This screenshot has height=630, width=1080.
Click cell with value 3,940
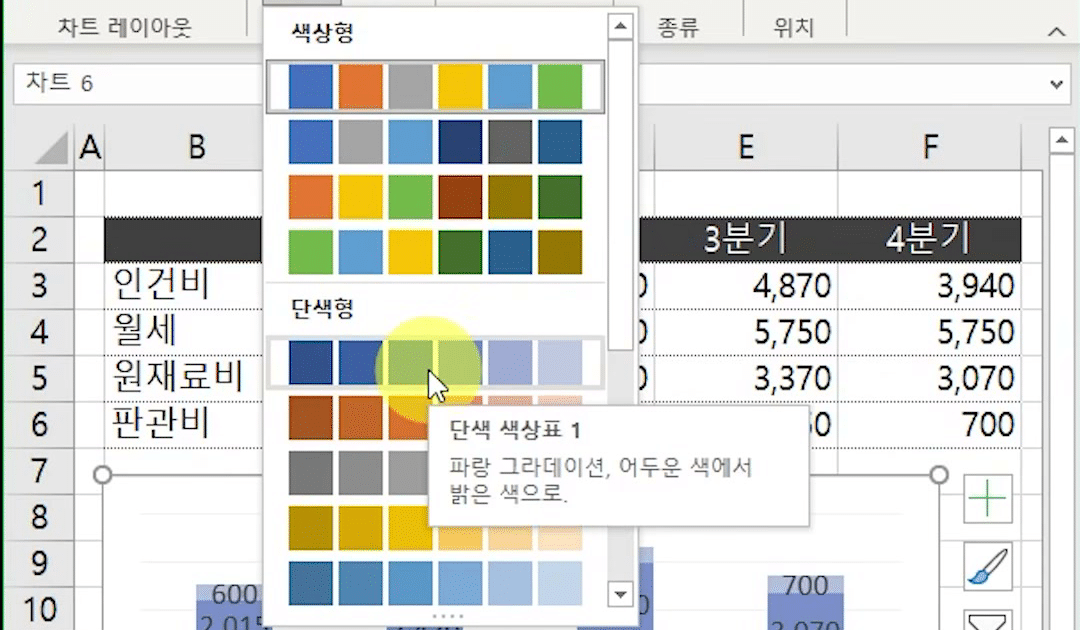point(930,286)
